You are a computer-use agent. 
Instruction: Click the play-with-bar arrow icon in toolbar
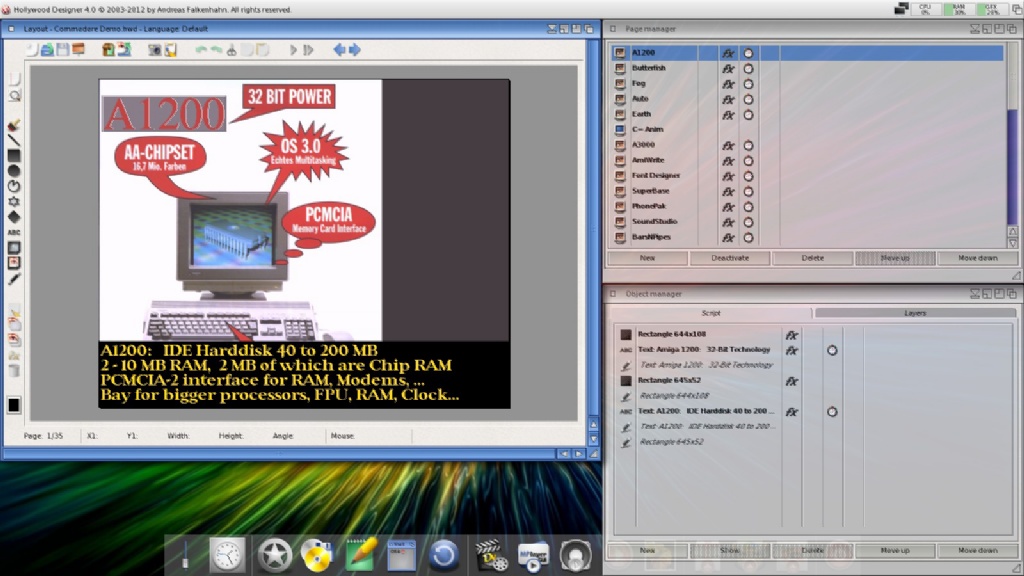[x=308, y=50]
